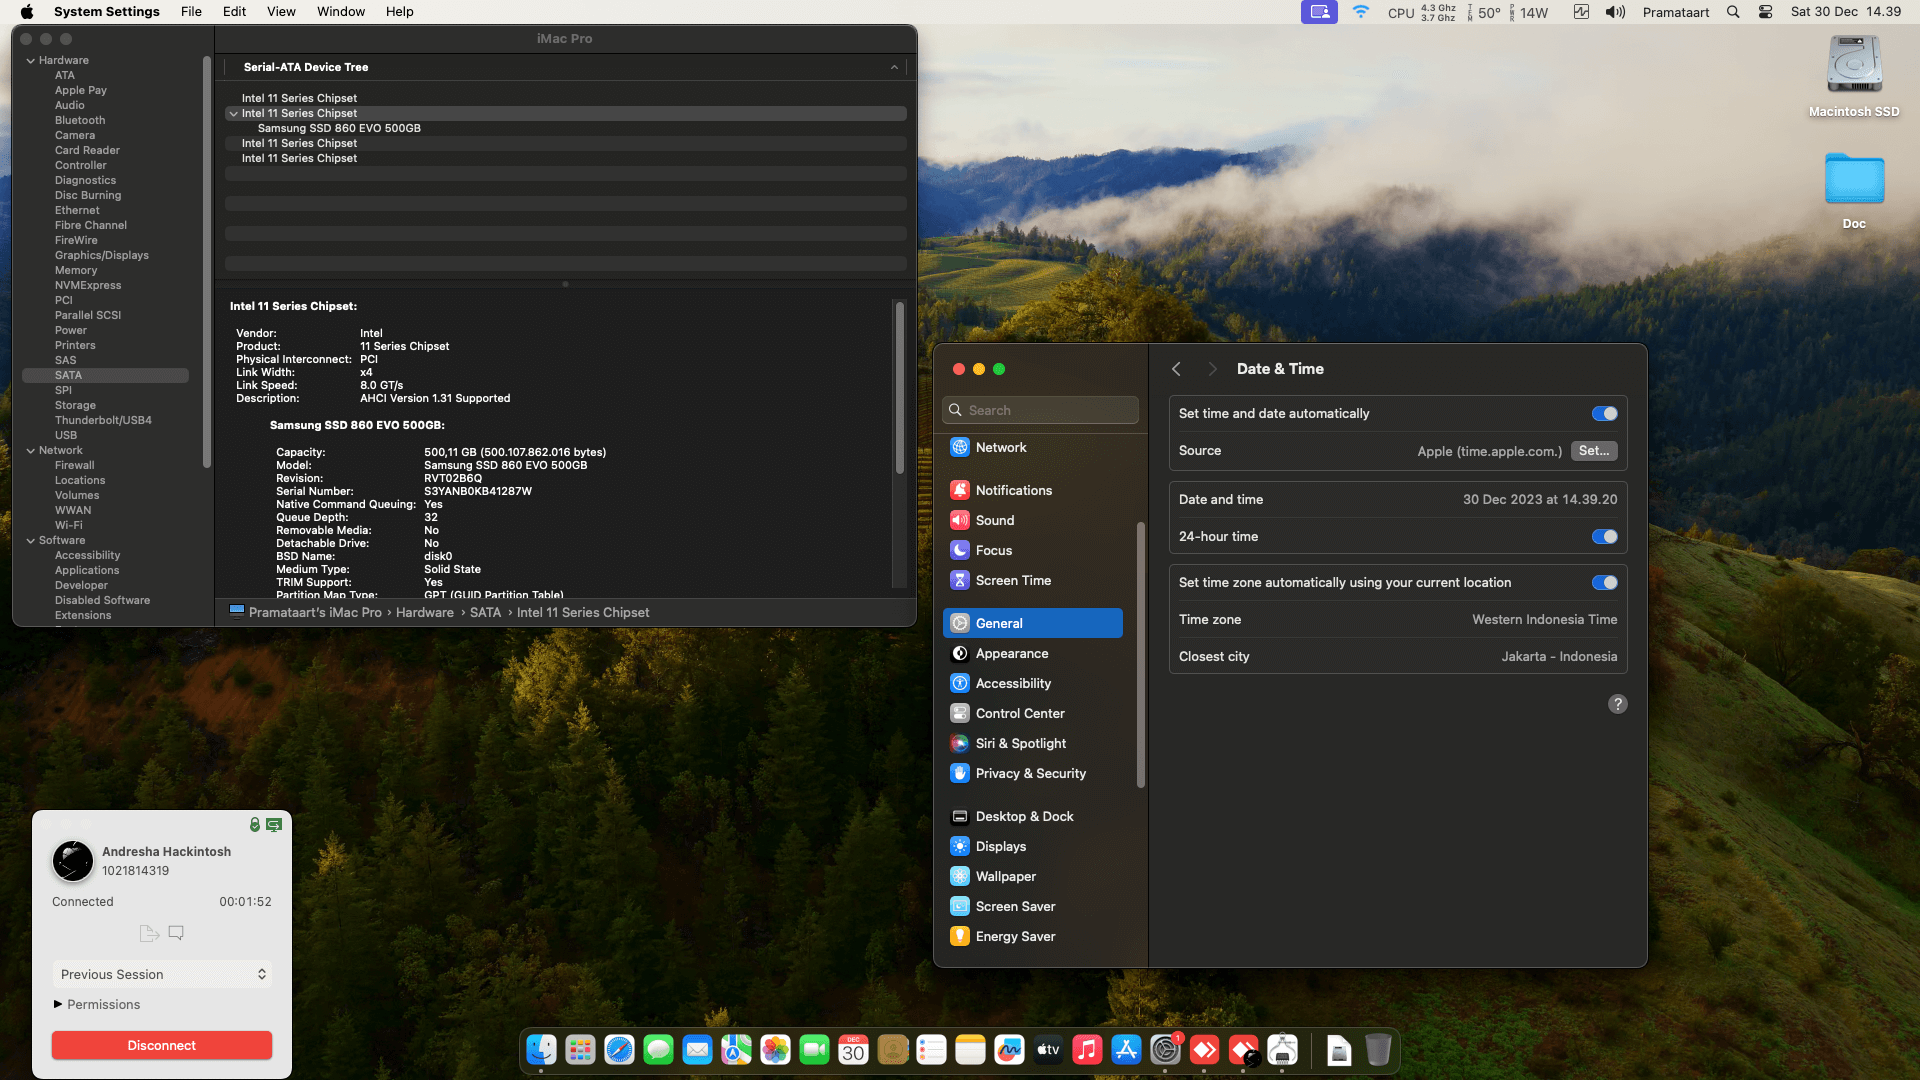Collapse the Hardware tree section
Screen dimensions: 1920x1080
[x=31, y=61]
